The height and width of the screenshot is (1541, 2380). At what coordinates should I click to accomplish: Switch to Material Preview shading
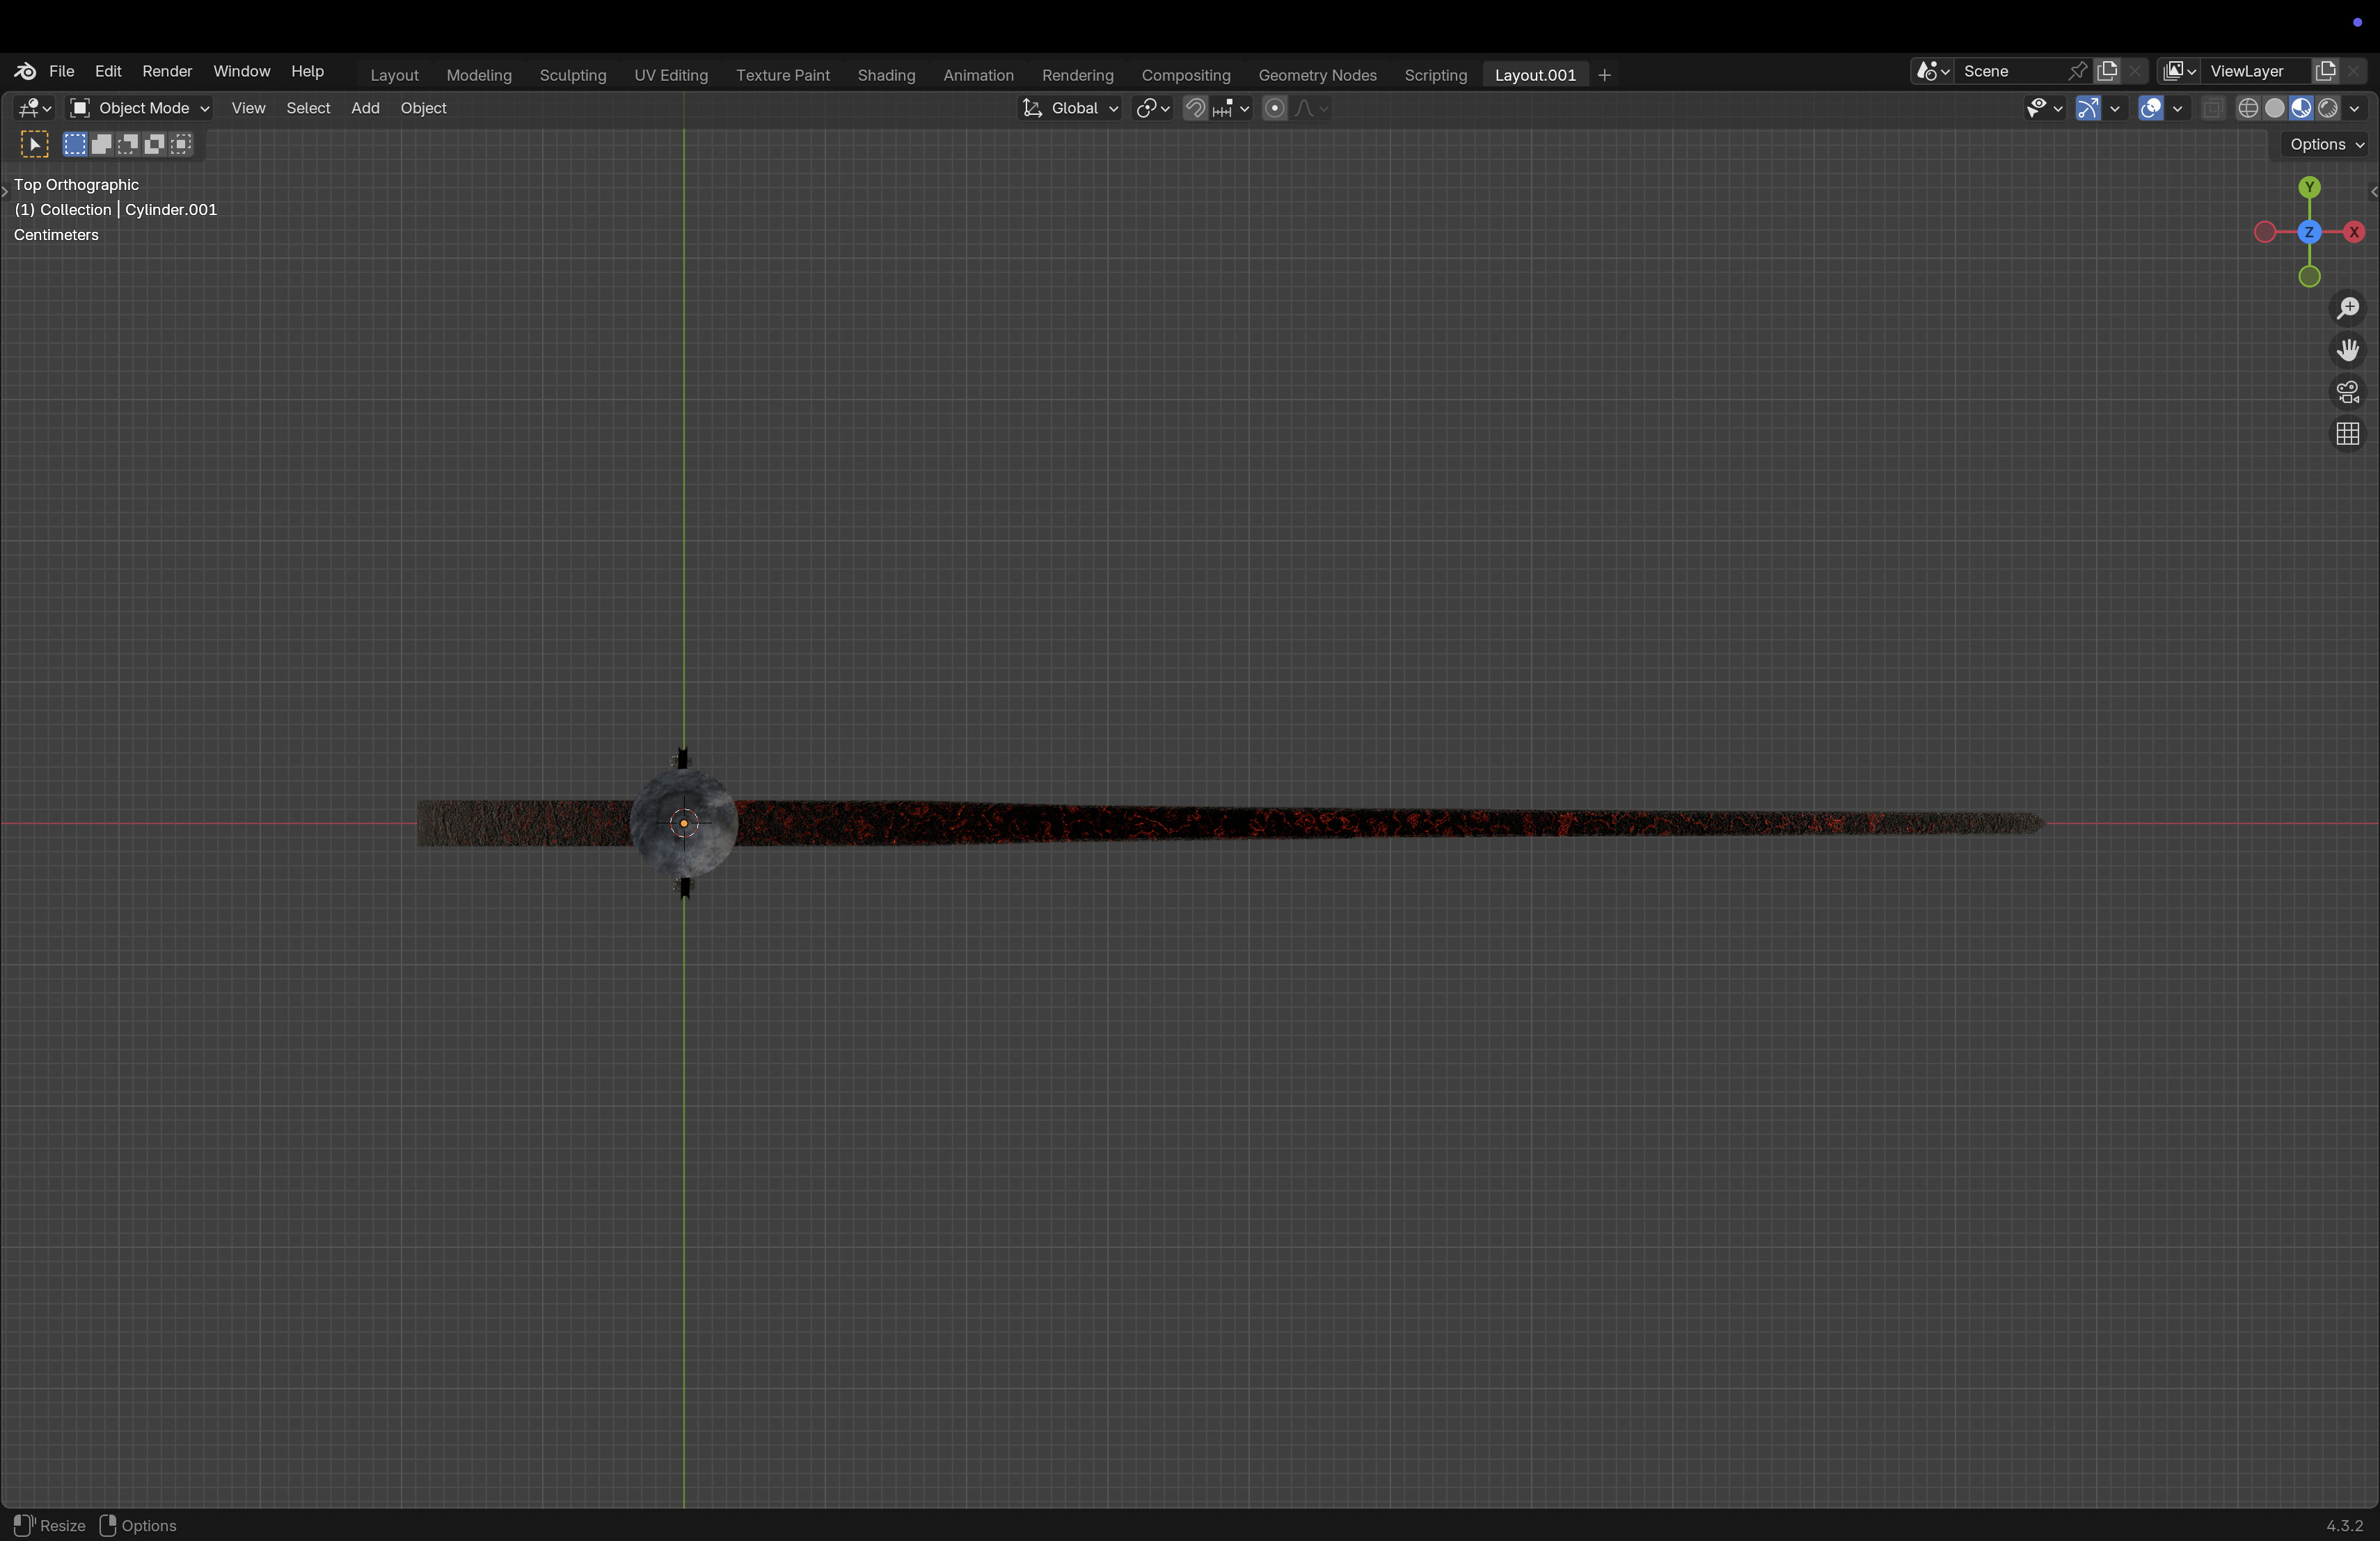(2301, 108)
